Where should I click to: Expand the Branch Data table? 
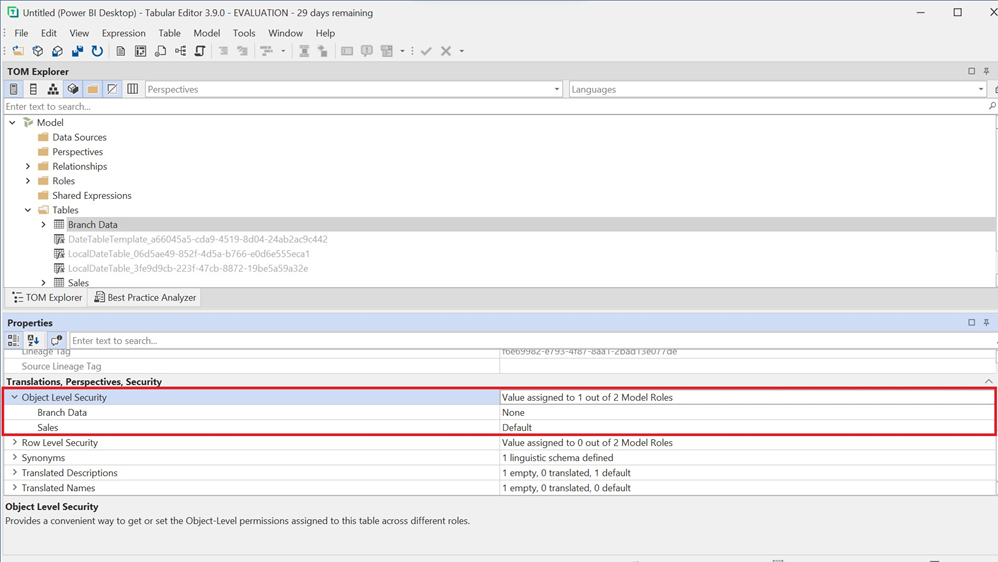[x=43, y=225]
